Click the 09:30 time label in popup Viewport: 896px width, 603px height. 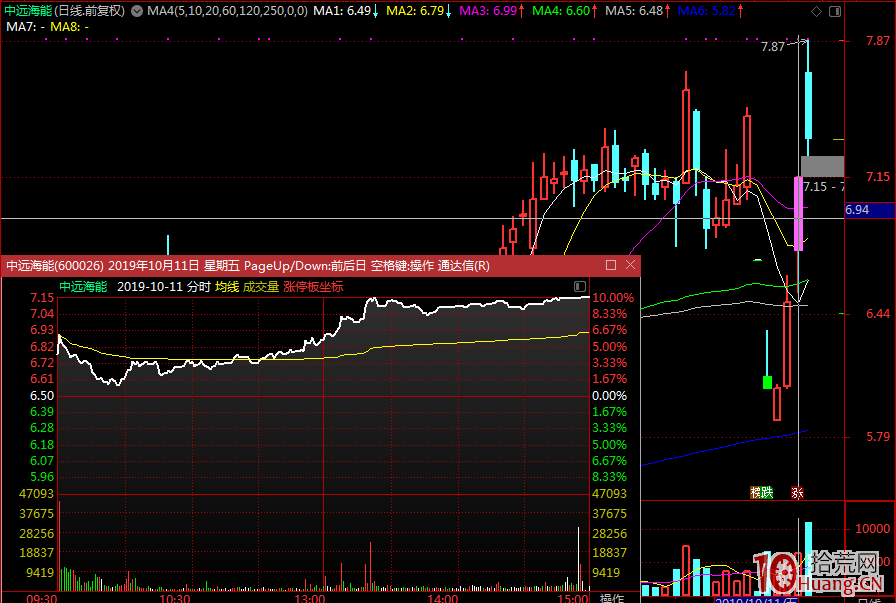[41, 598]
